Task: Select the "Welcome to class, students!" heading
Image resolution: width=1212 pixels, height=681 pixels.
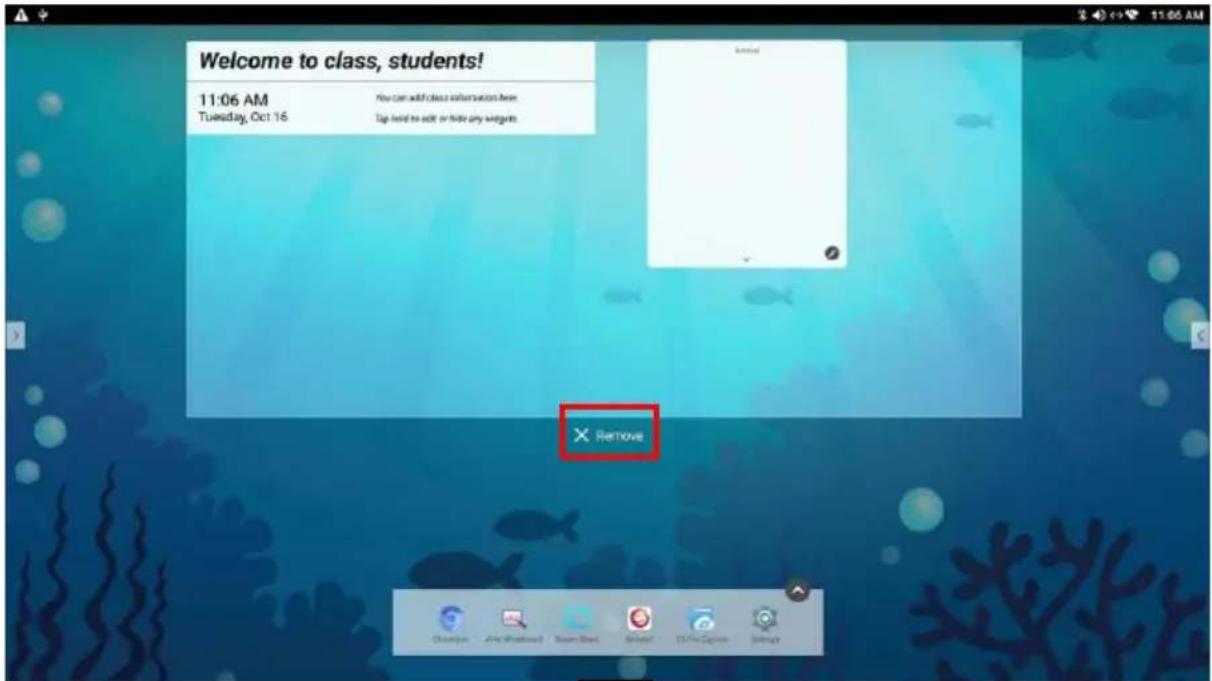Action: point(342,61)
